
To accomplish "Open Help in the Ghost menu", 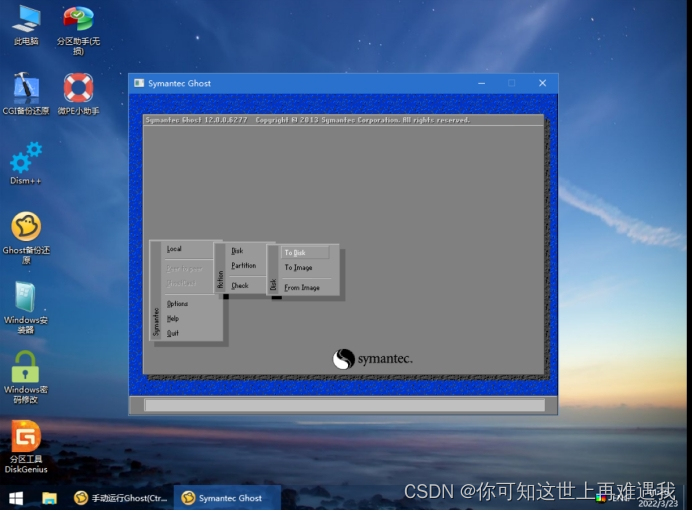I will pyautogui.click(x=173, y=318).
